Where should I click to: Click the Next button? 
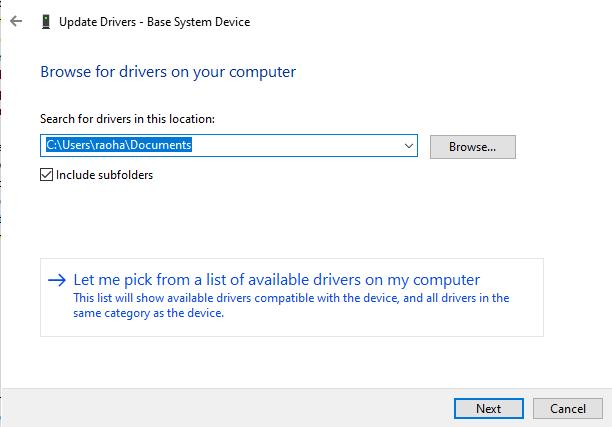coord(488,408)
